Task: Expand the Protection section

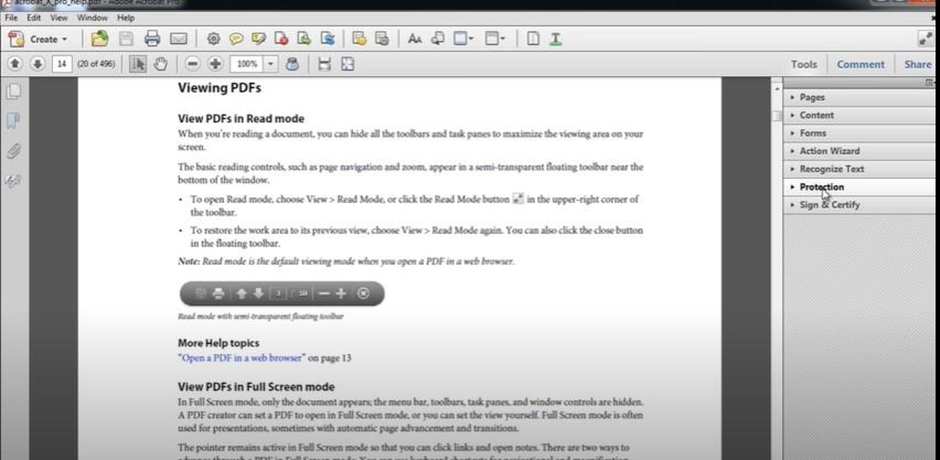Action: 858,187
